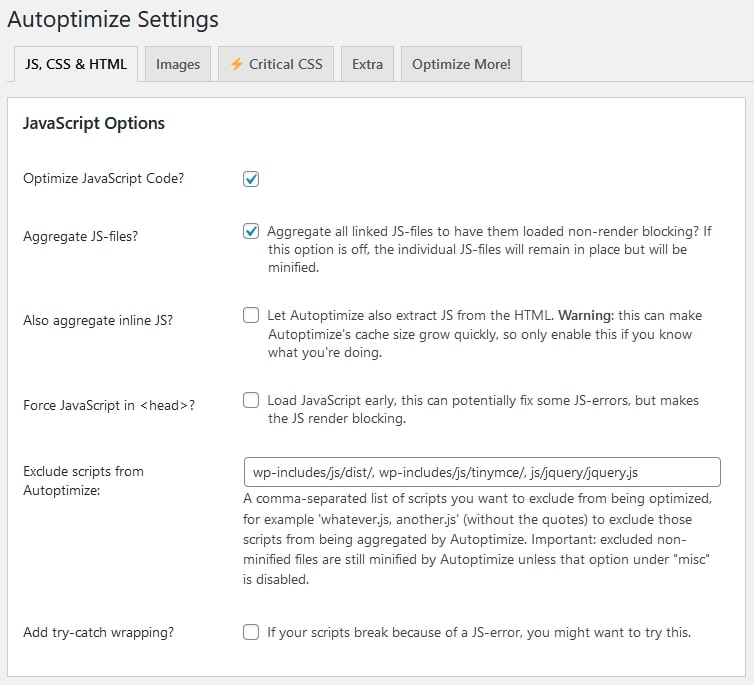The height and width of the screenshot is (685, 754).
Task: Go to the Extra tab
Action: (367, 64)
